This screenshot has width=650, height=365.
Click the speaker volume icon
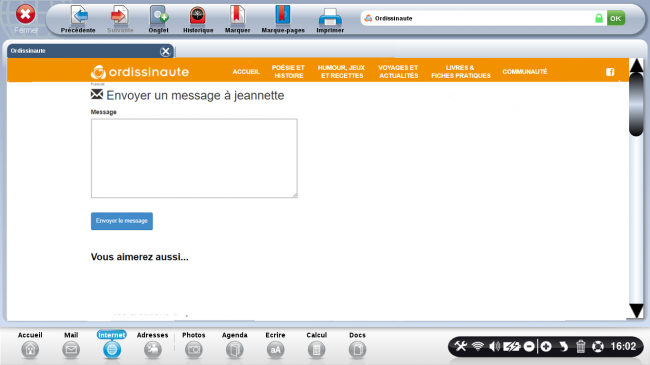coord(494,346)
